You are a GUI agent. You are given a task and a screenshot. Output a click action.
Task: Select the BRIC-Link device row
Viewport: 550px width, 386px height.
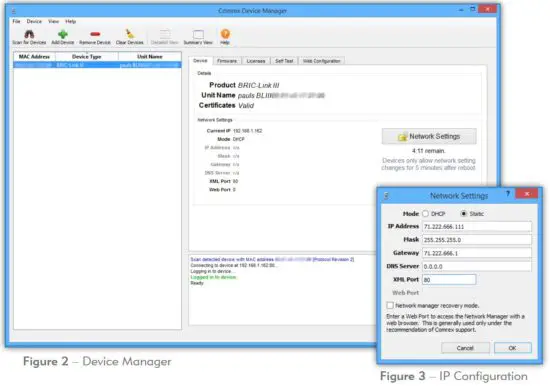coord(98,65)
